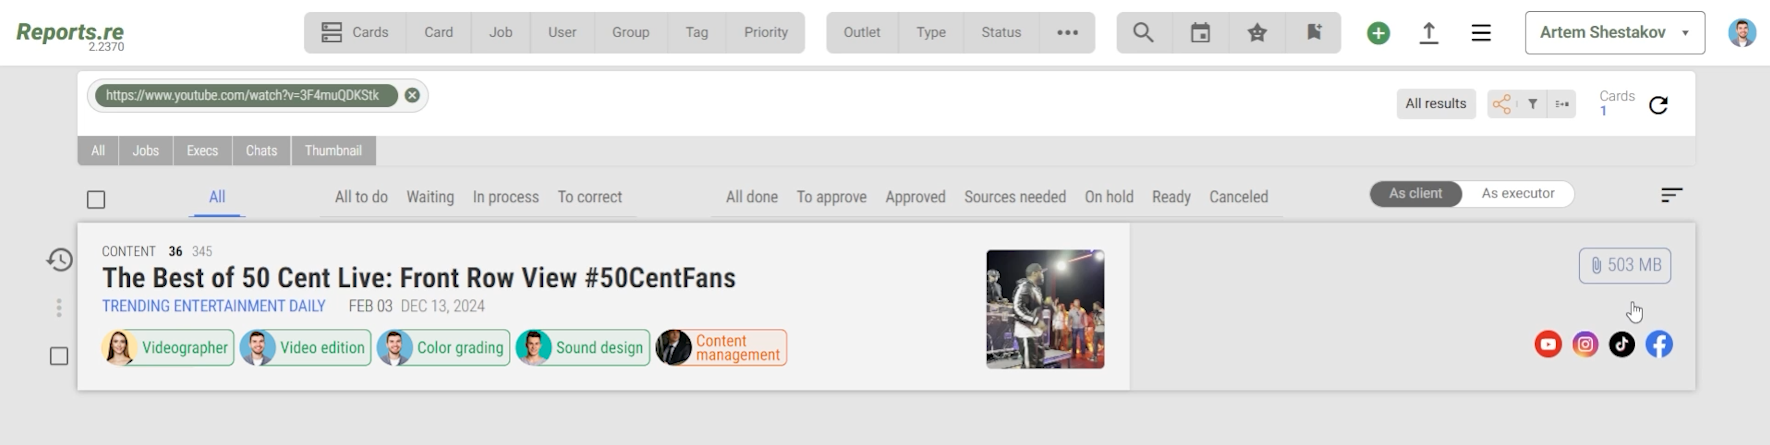
Task: Open the card history clock icon
Action: (60, 260)
